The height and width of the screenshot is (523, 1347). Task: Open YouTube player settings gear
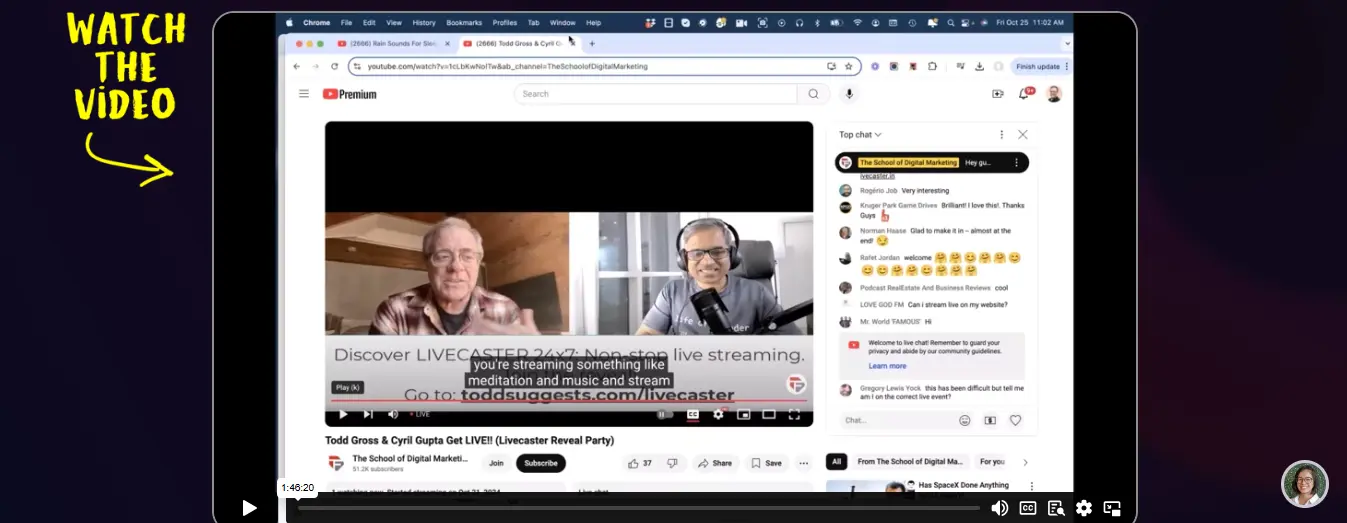pyautogui.click(x=718, y=414)
